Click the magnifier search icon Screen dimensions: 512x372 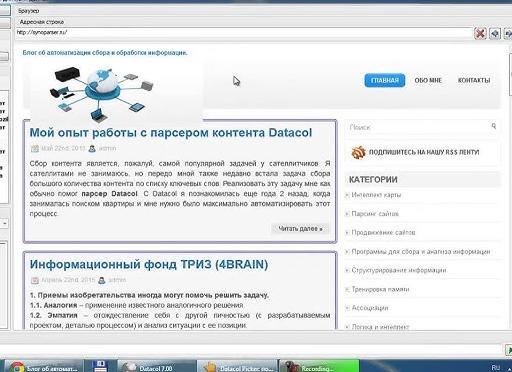point(494,126)
